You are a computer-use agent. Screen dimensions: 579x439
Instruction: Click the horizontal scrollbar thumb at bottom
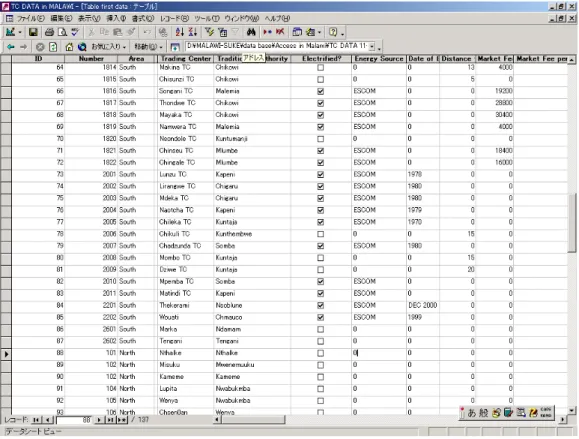click(x=253, y=420)
